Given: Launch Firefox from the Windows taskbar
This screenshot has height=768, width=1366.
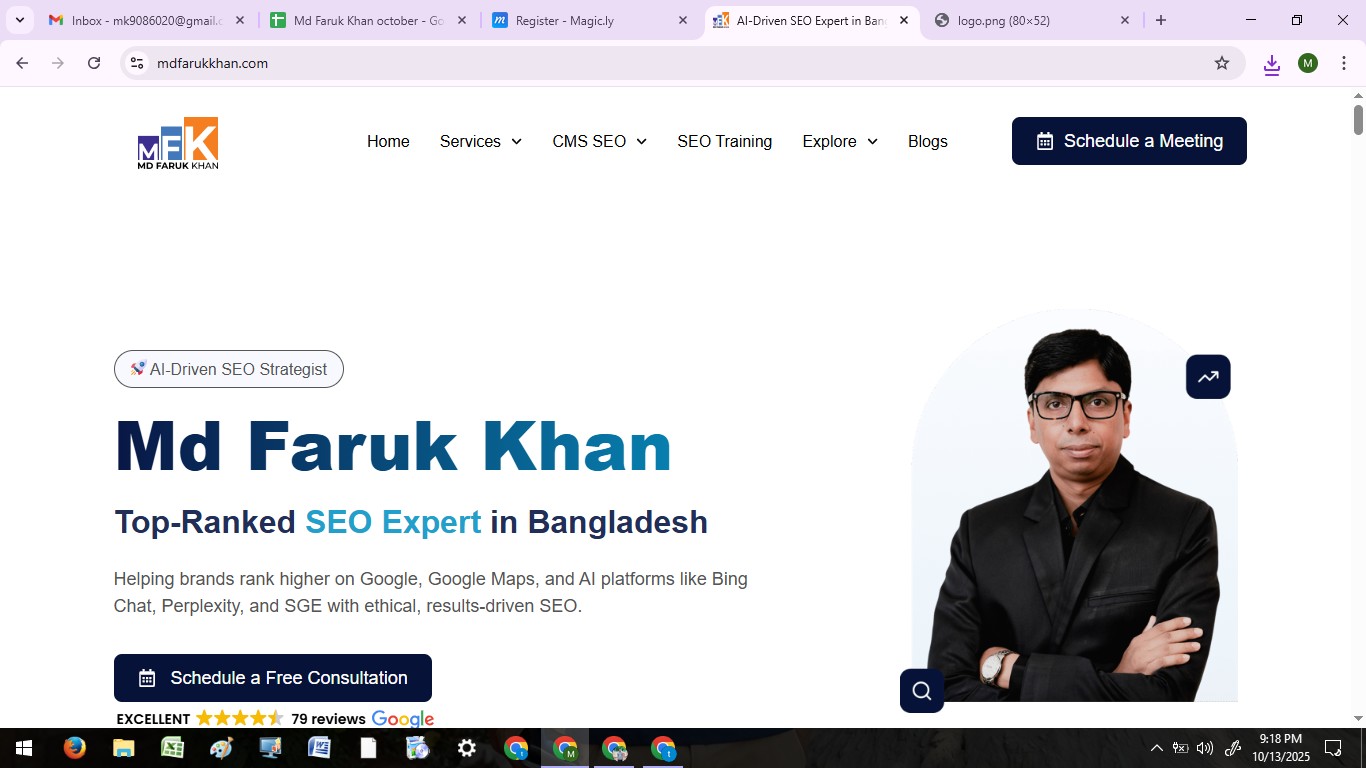Looking at the screenshot, I should 75,748.
